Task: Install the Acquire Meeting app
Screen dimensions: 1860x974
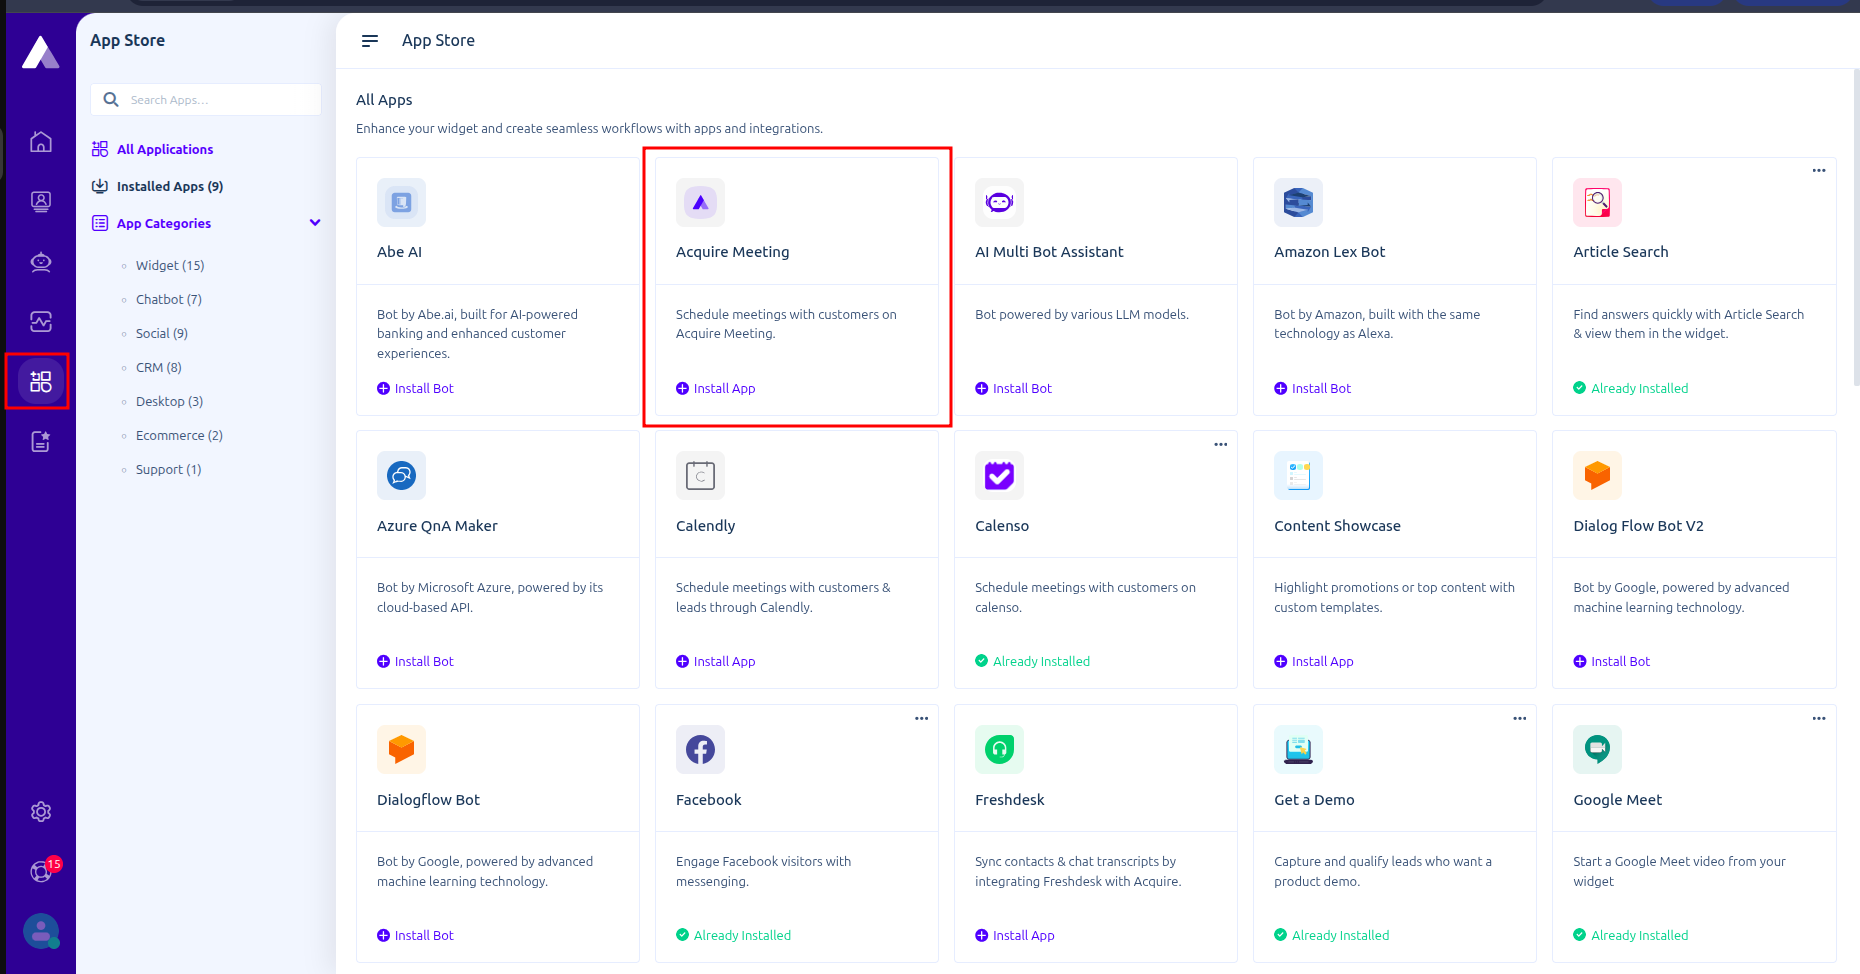Action: pos(716,389)
